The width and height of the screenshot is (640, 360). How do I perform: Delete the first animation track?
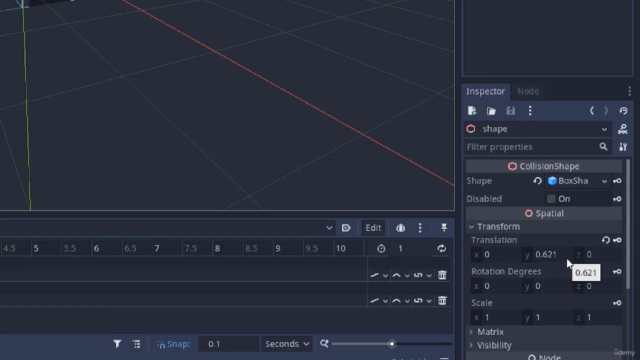442,275
